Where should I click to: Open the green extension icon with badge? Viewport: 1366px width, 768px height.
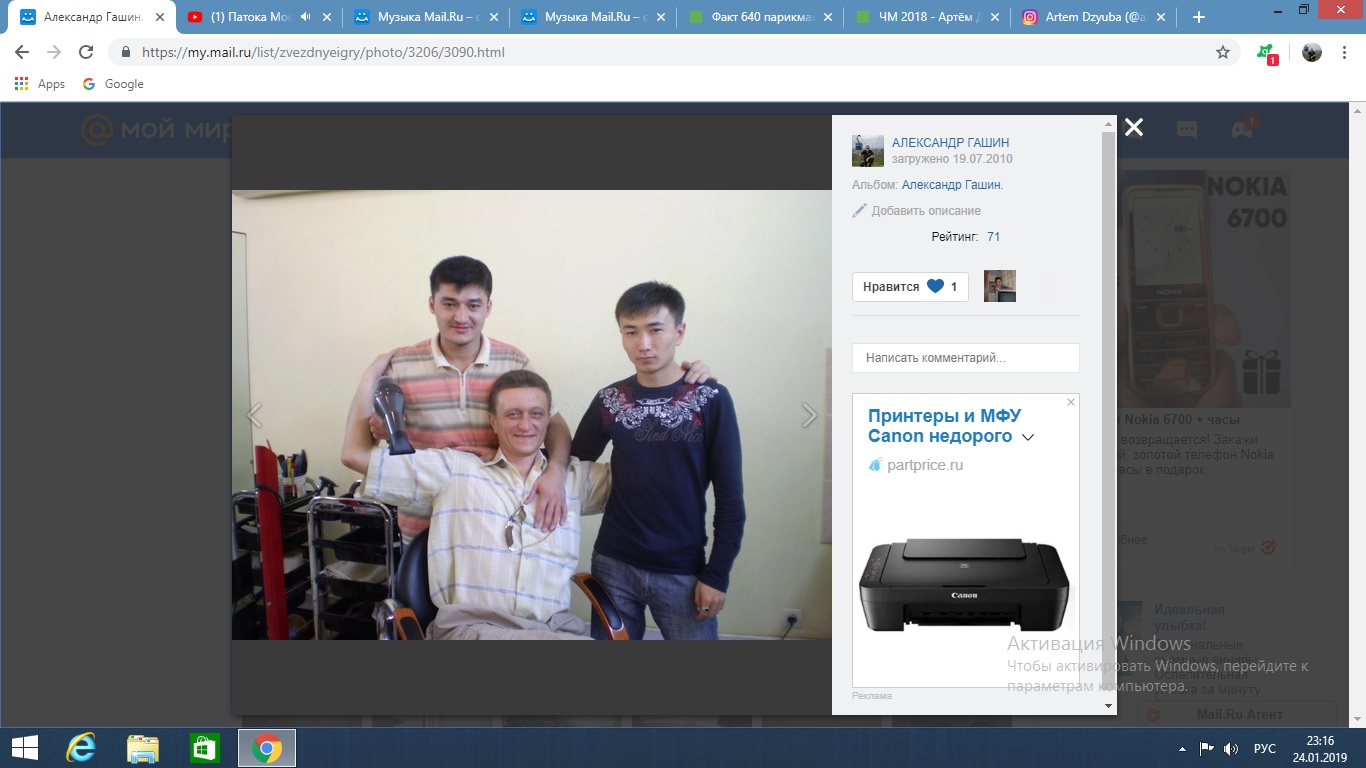tap(1267, 53)
